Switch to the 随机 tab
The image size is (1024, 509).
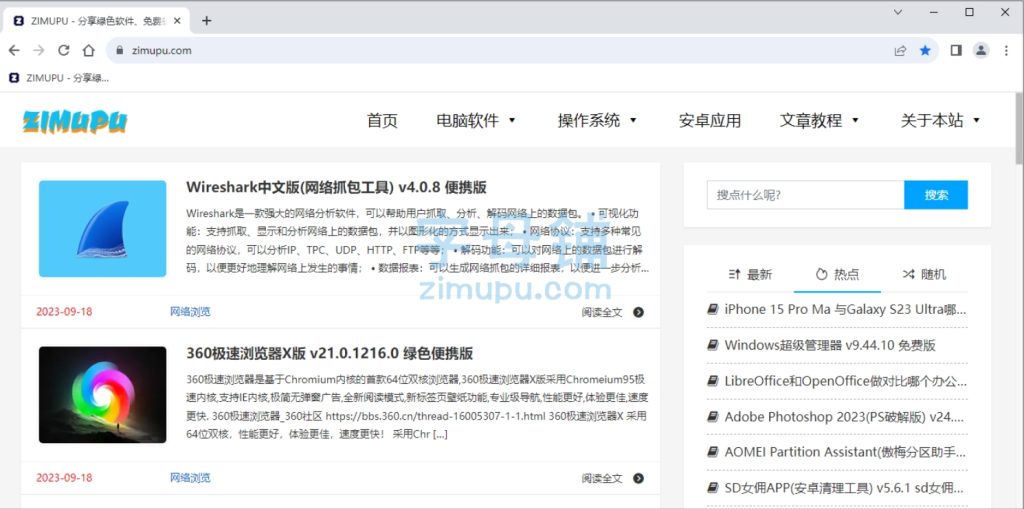[x=924, y=274]
